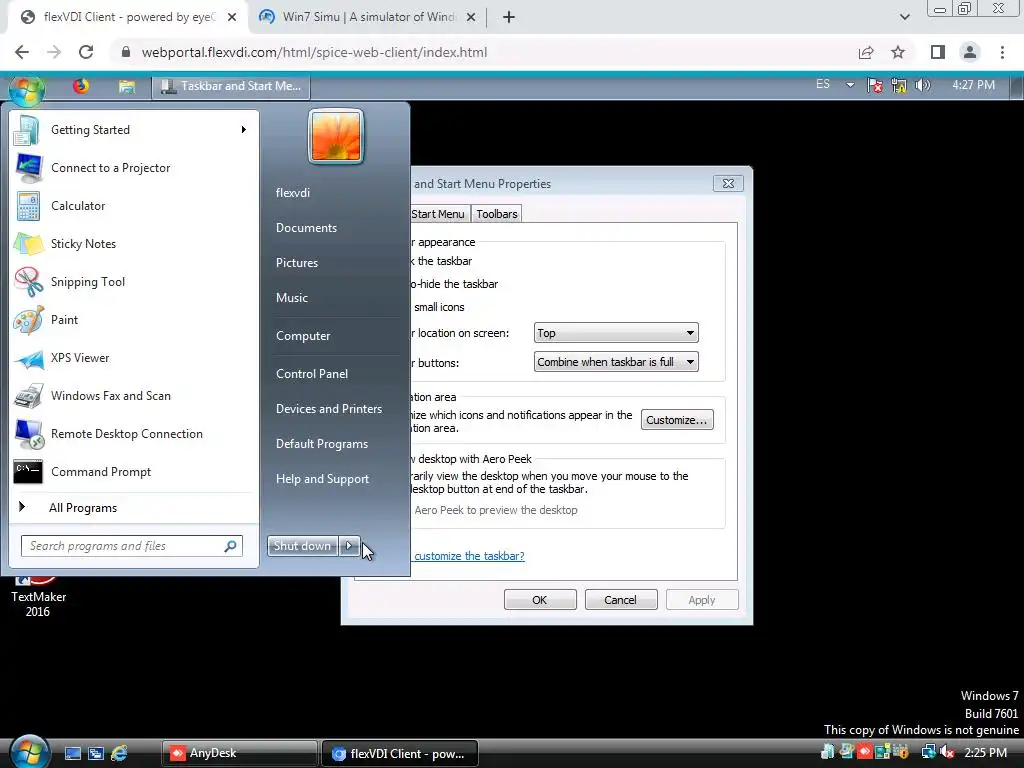
Task: Click Chrome share page icon
Action: point(866,52)
